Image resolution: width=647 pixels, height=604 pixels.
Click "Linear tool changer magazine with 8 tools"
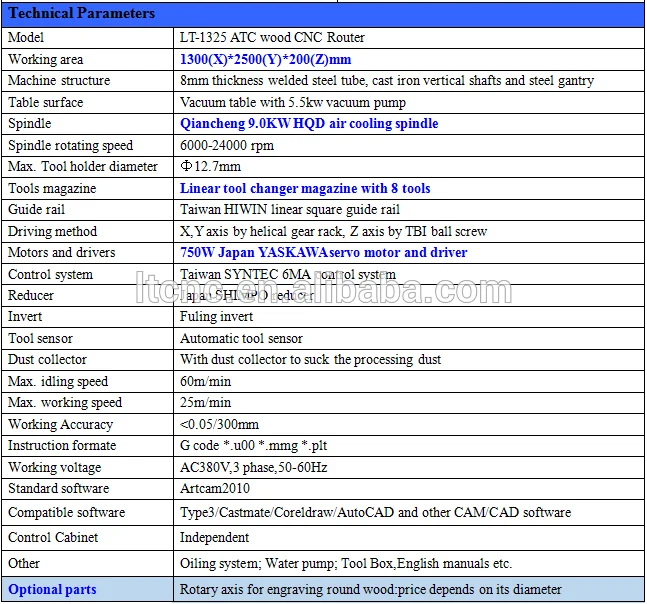coord(305,188)
